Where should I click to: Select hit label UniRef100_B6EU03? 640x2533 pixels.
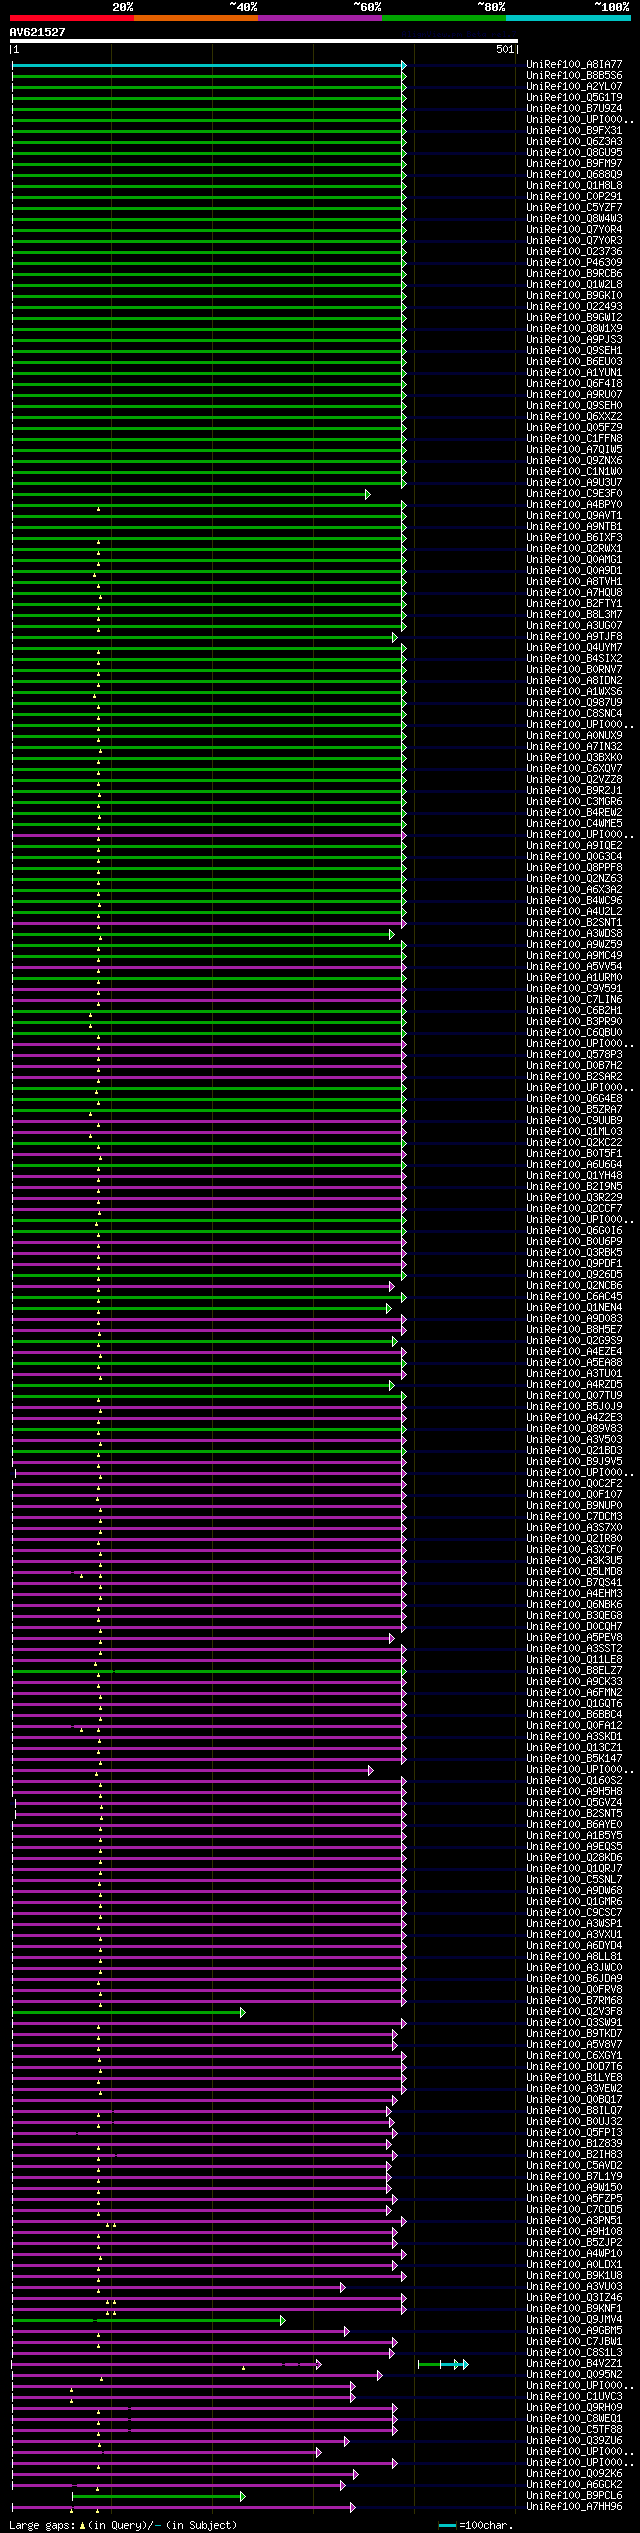(574, 362)
